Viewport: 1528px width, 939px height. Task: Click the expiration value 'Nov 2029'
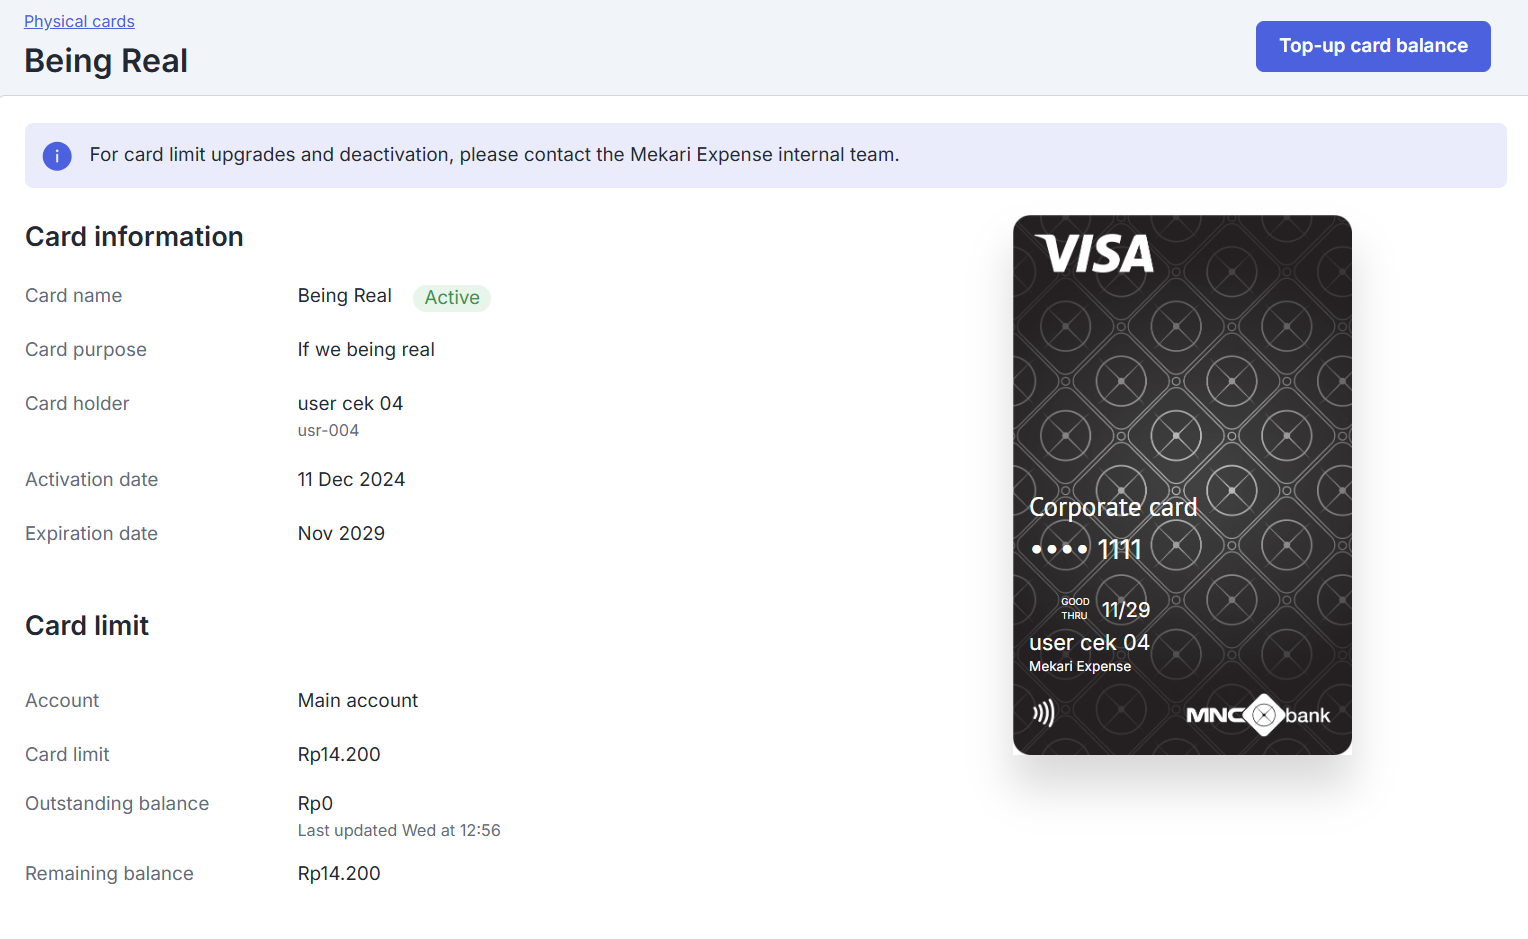click(x=341, y=534)
